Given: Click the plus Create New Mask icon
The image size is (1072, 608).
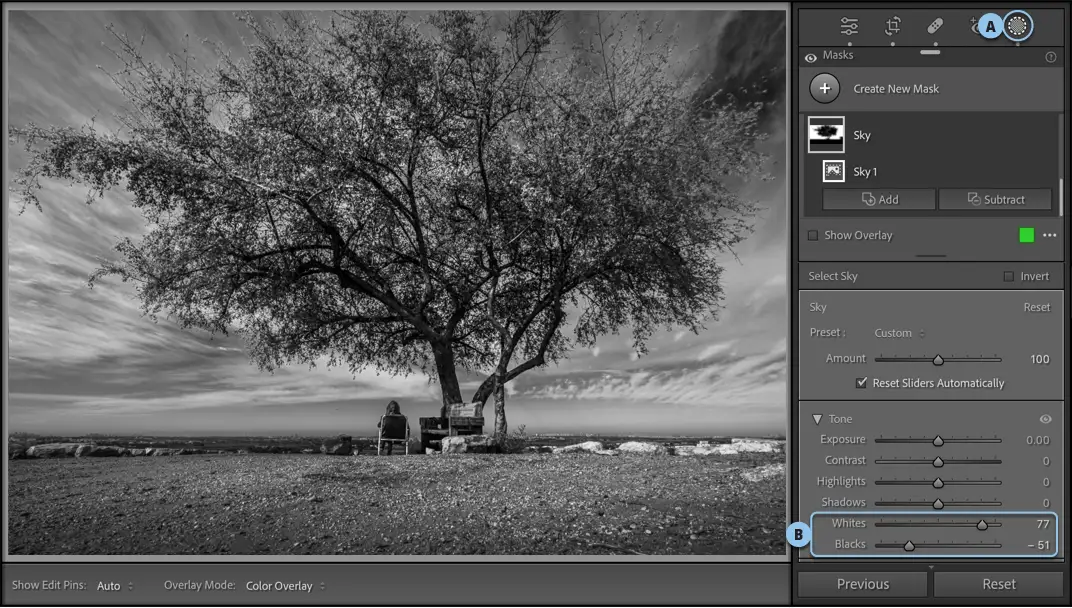Looking at the screenshot, I should [825, 88].
